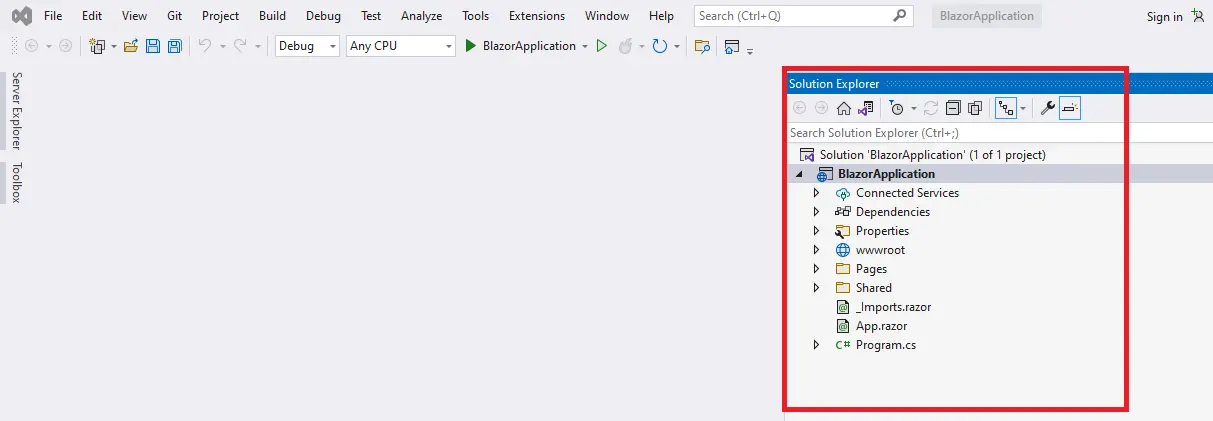1213x421 pixels.
Task: Expand the Shared folder
Action: point(816,288)
